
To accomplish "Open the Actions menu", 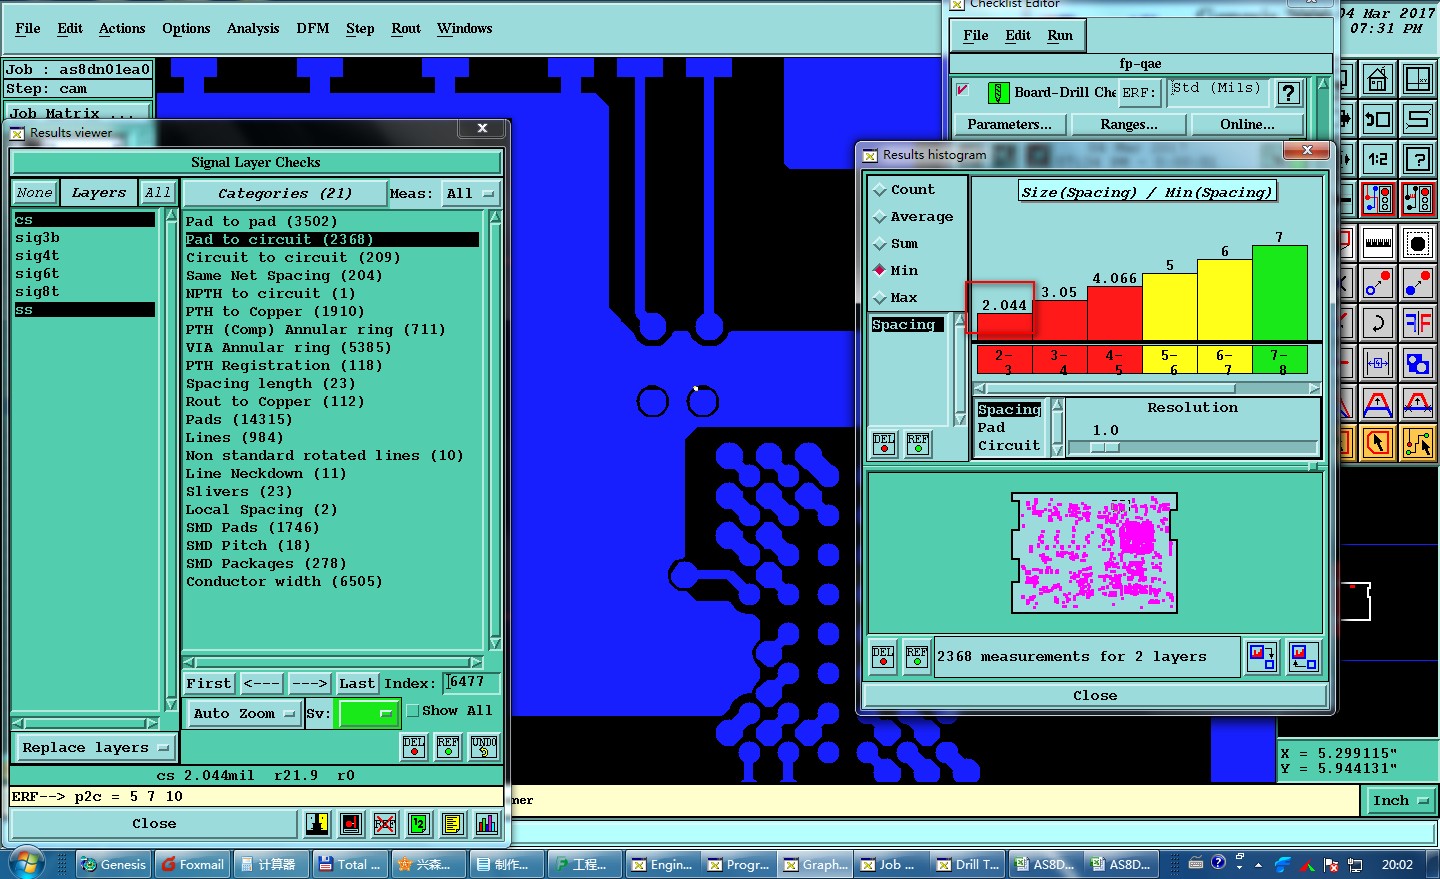I will 122,28.
